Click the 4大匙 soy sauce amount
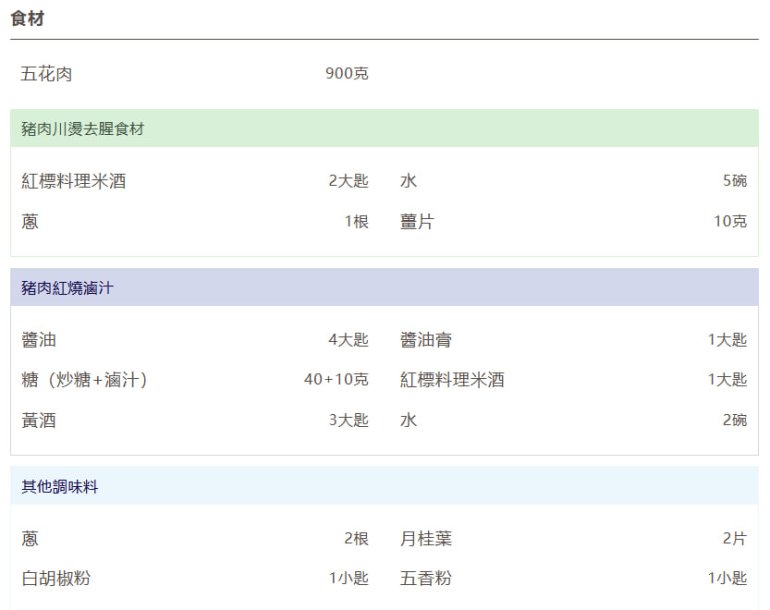770x610 pixels. click(349, 340)
